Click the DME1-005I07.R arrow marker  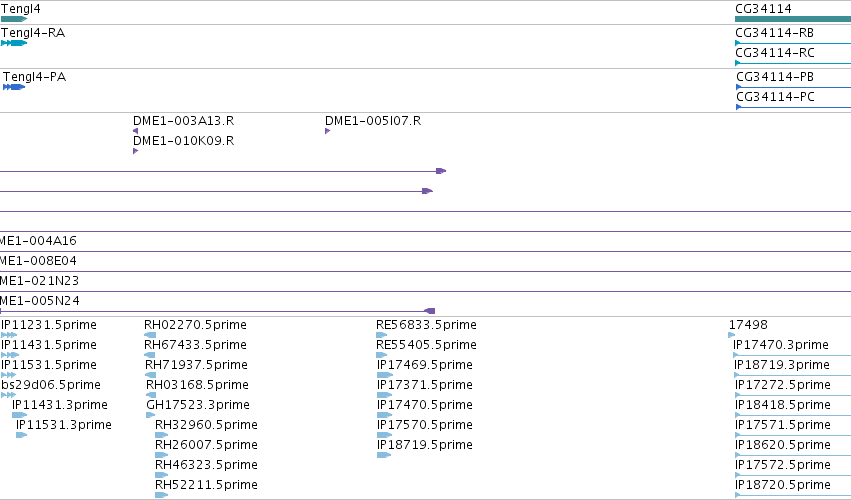coord(327,131)
